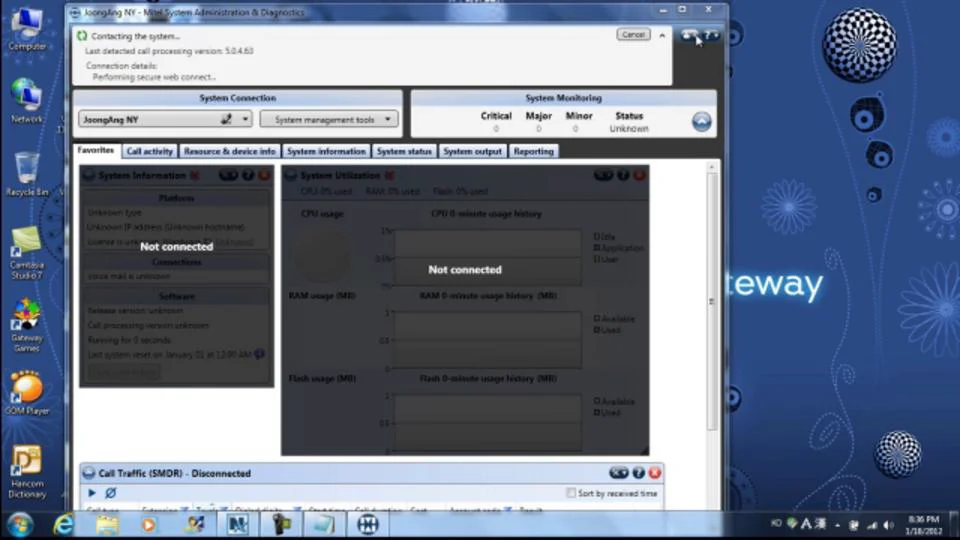Screen dimensions: 960x540
Task: Click the round System Monitoring expand button
Action: 702,121
